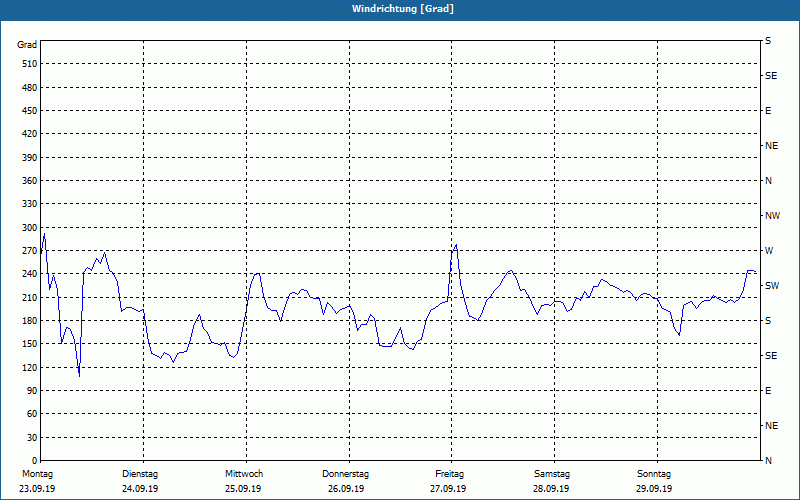Select the 510 y-axis label
The height and width of the screenshot is (500, 800).
[x=30, y=64]
